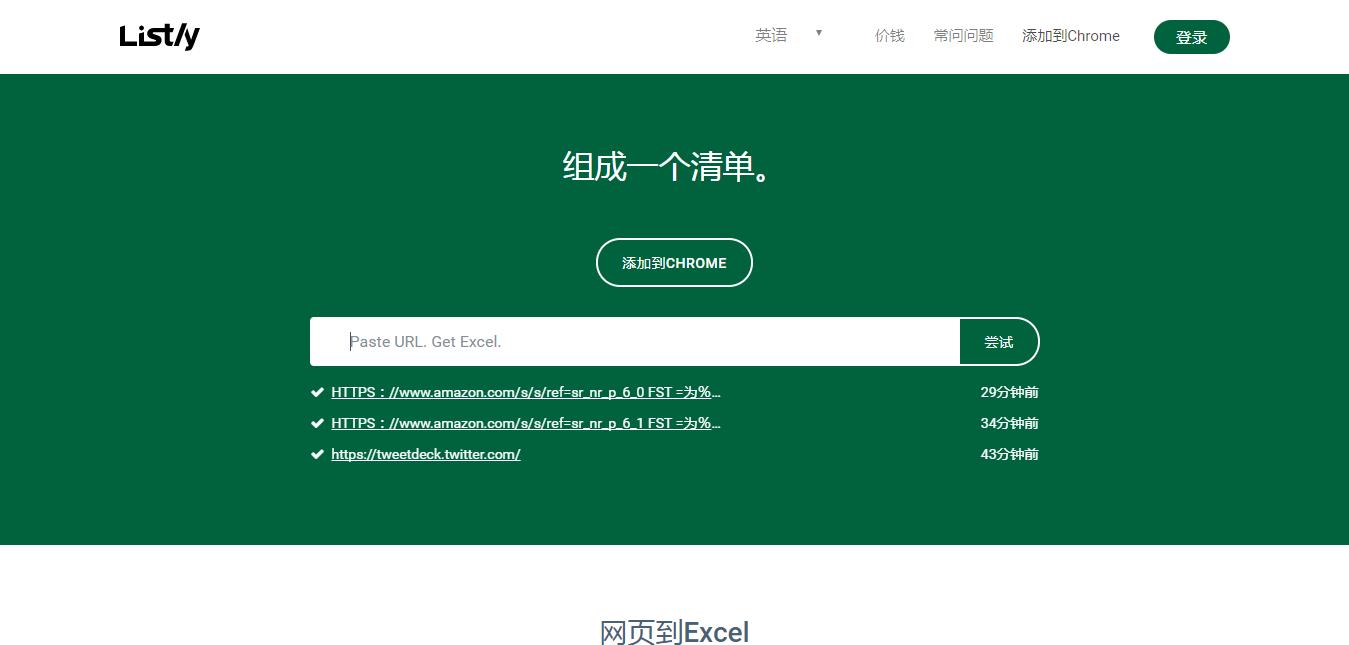
Task: Click the checkmark beside the first Amazon URL
Action: click(317, 391)
